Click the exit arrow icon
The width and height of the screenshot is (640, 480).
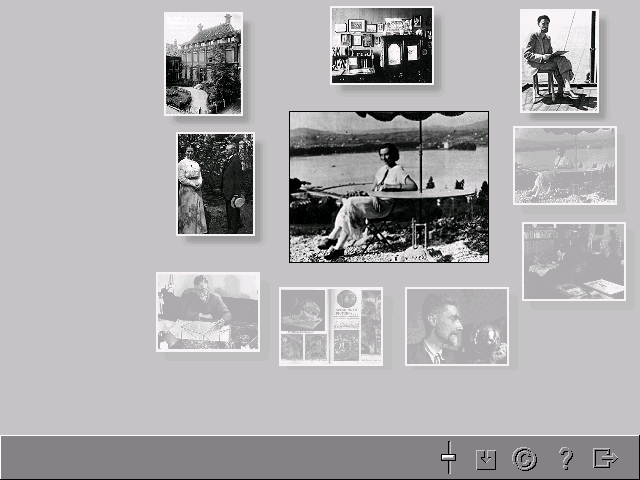[x=605, y=459]
